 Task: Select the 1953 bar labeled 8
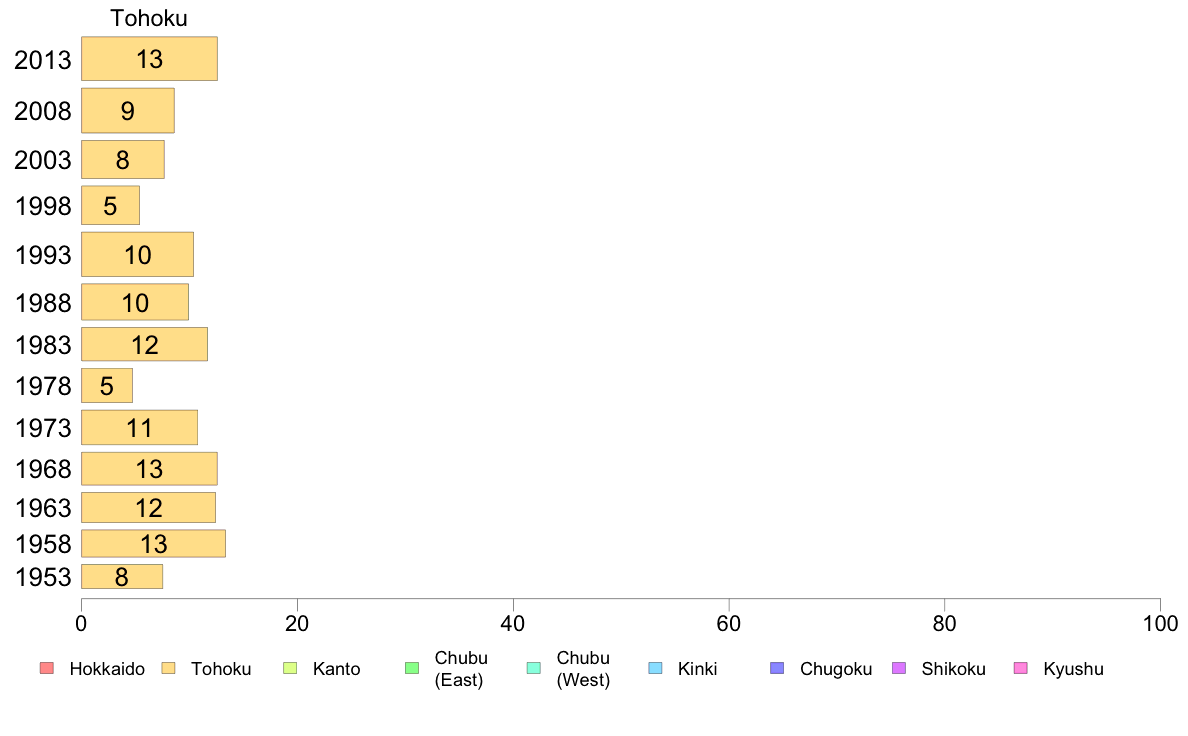[x=122, y=577]
